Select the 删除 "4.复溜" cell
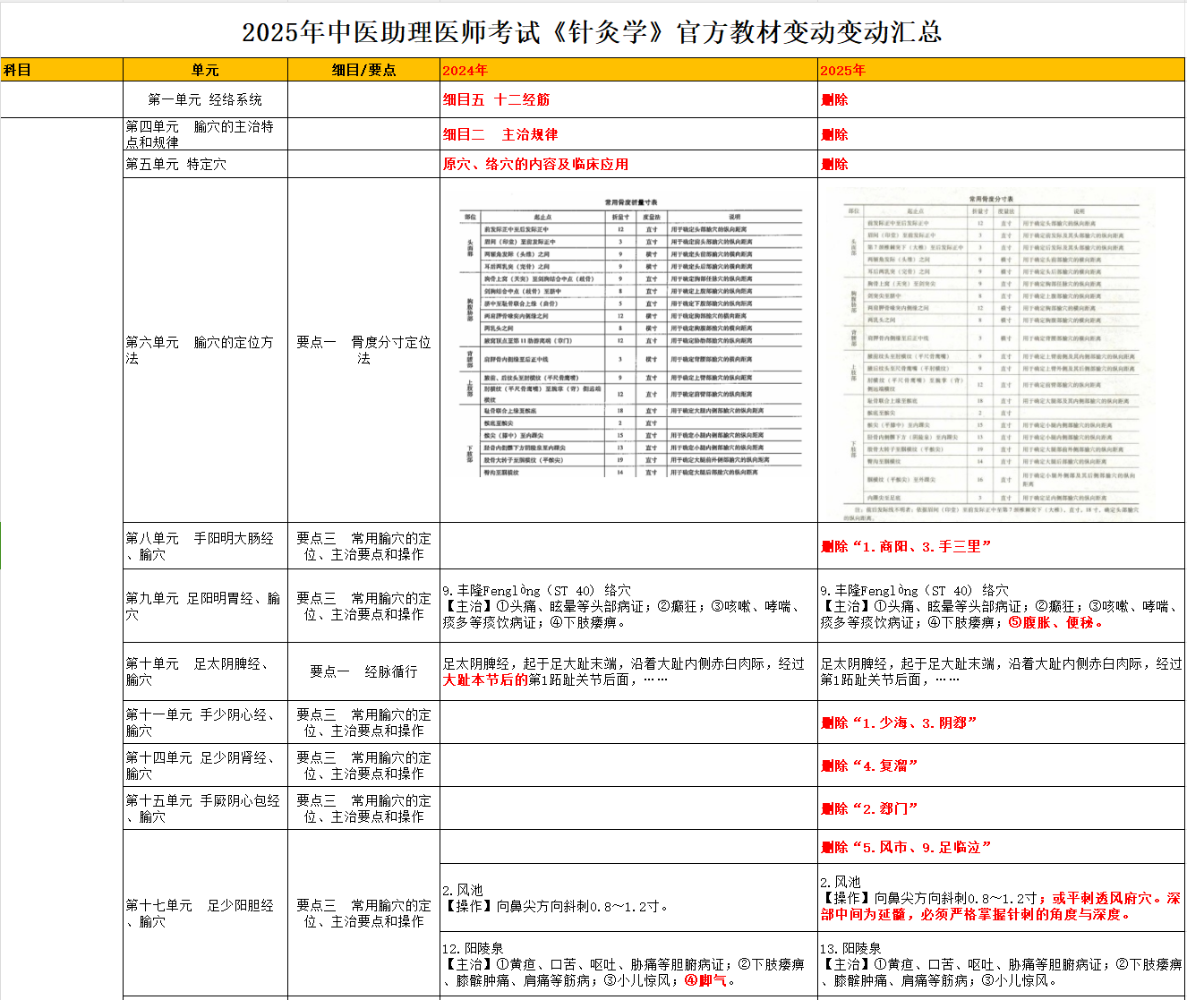1187x1000 pixels. [1001, 766]
